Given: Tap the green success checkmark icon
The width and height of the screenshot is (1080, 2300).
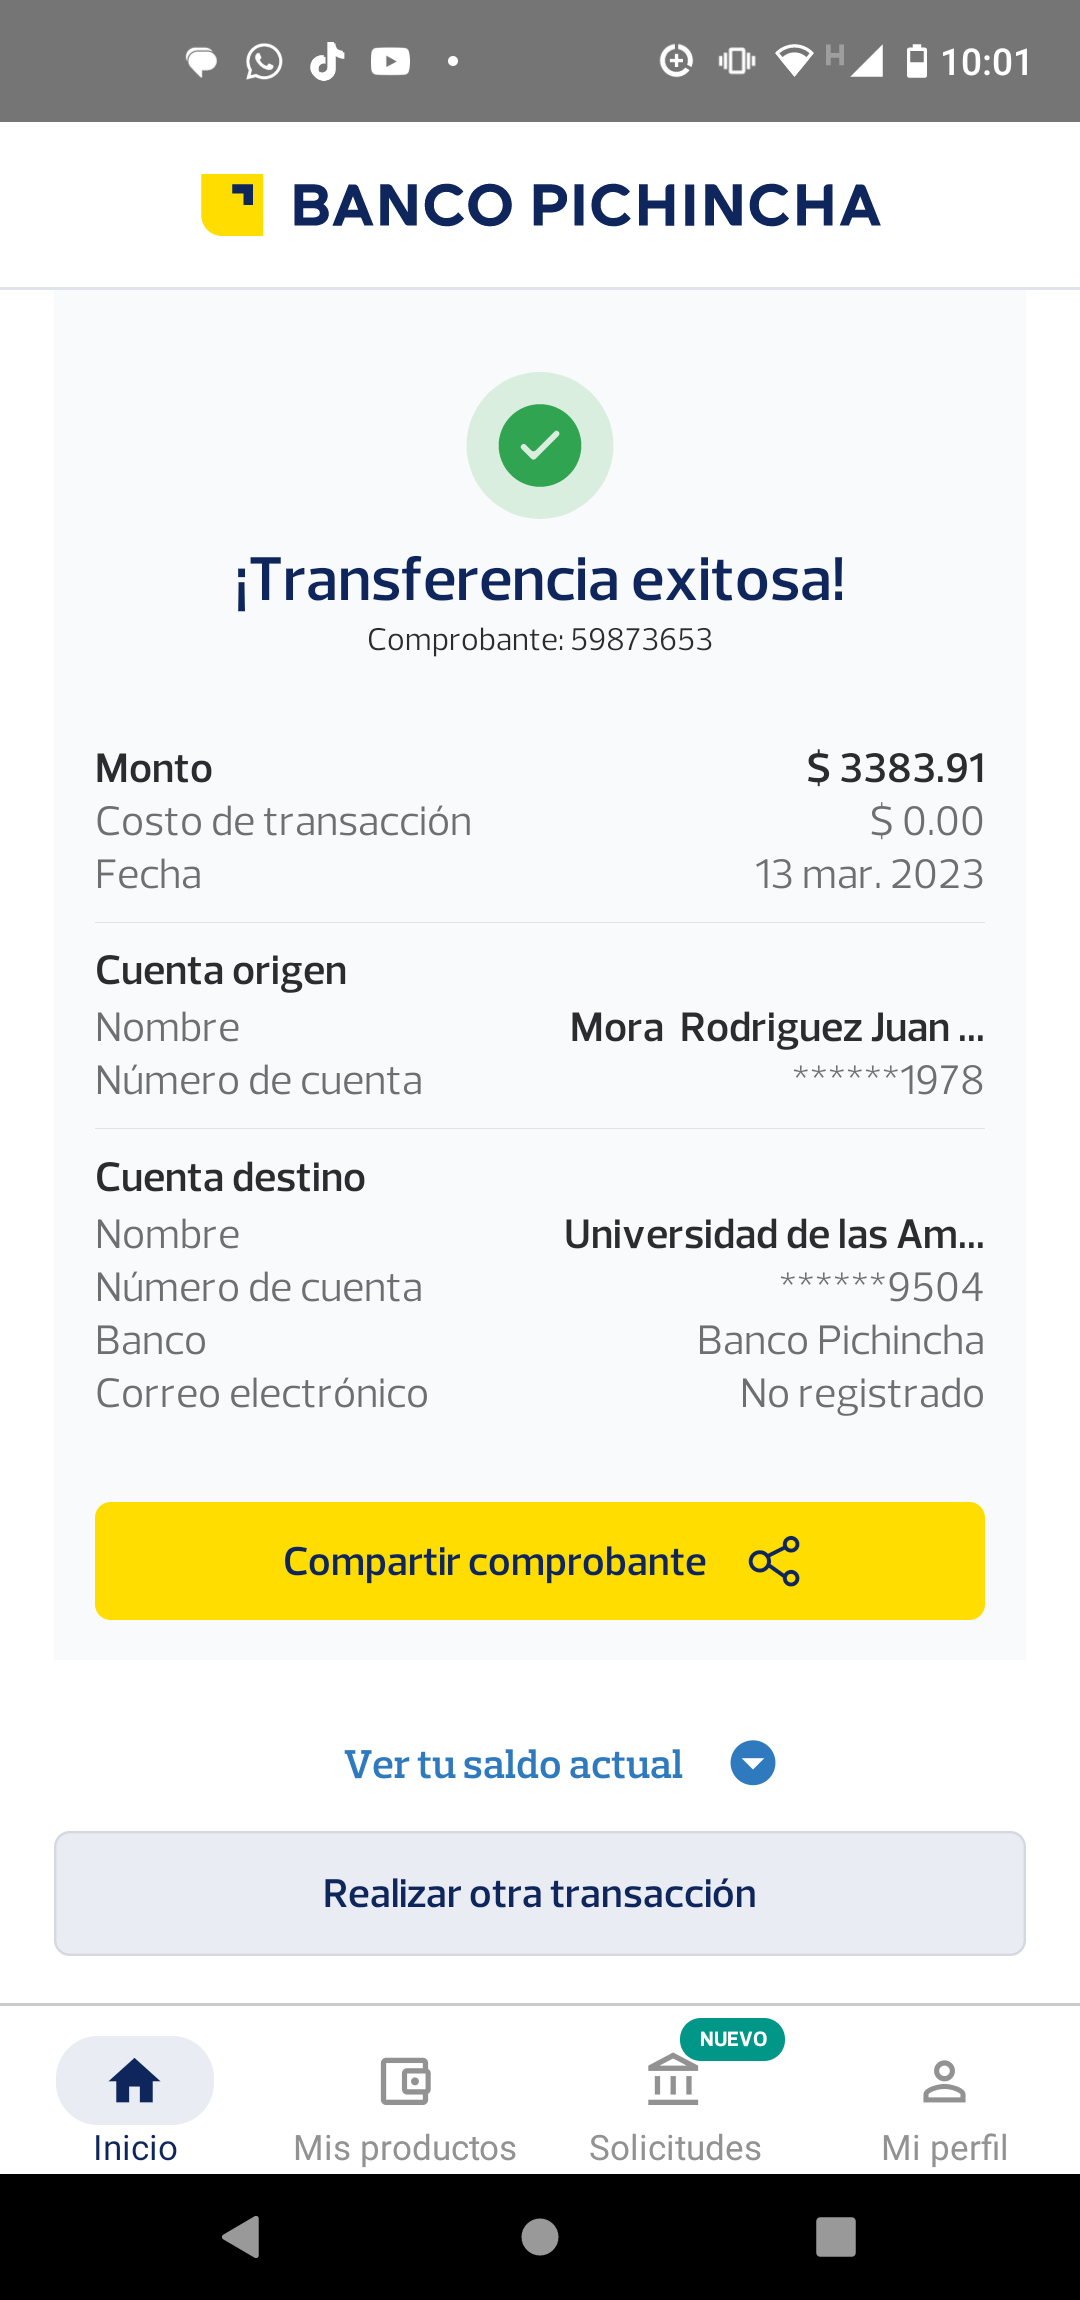Looking at the screenshot, I should pos(540,445).
